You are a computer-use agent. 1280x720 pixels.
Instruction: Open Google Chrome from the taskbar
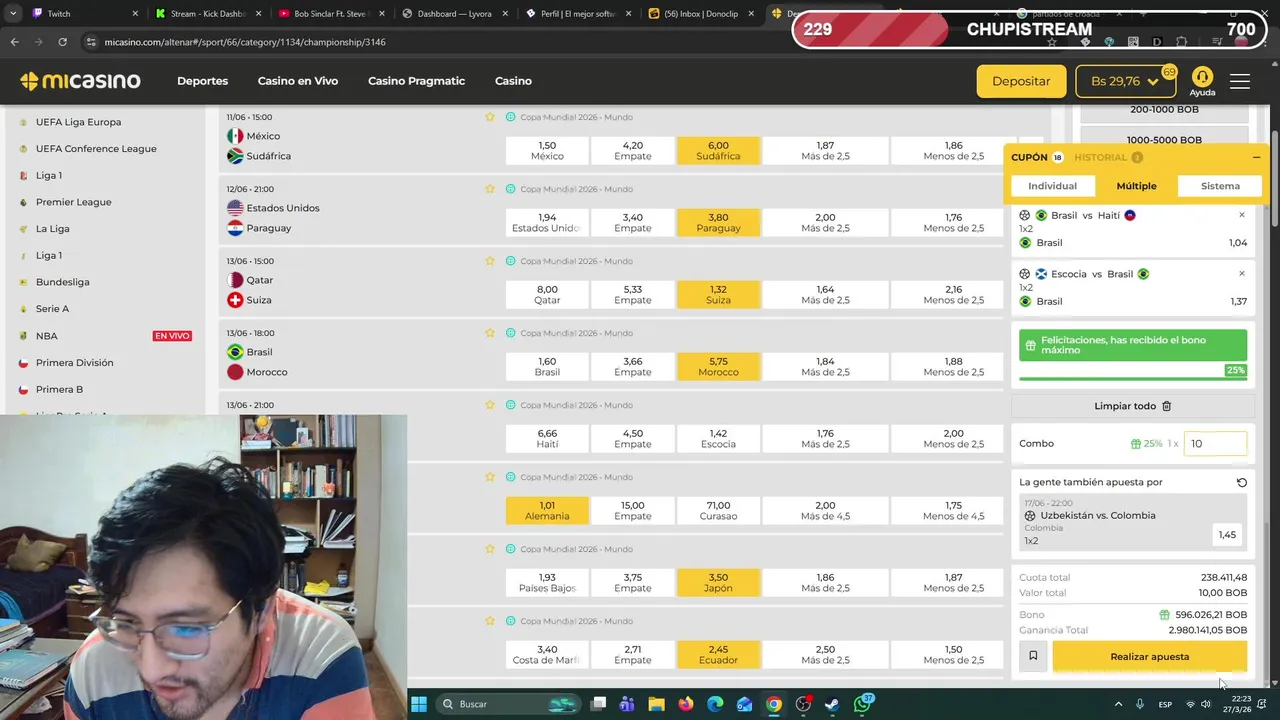774,704
